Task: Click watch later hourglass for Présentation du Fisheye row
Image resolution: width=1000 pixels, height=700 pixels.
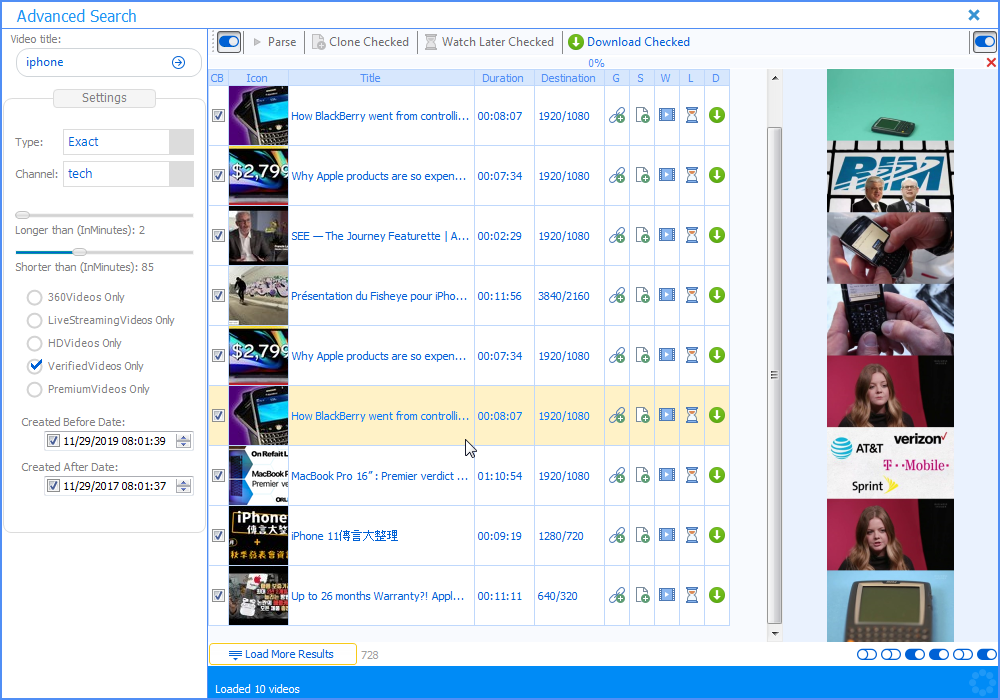Action: 692,295
